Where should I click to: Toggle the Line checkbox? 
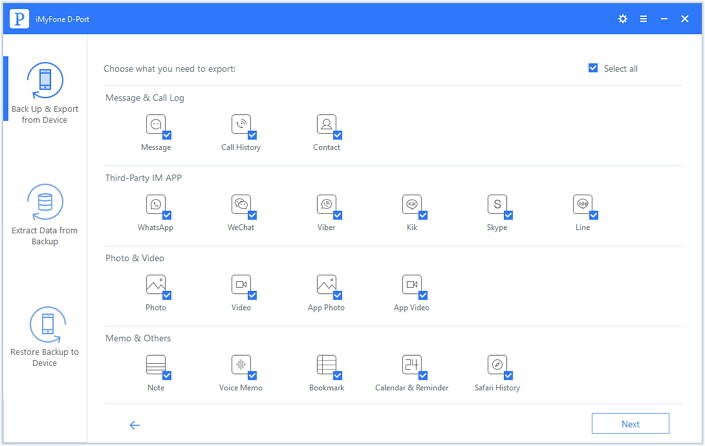pos(594,215)
